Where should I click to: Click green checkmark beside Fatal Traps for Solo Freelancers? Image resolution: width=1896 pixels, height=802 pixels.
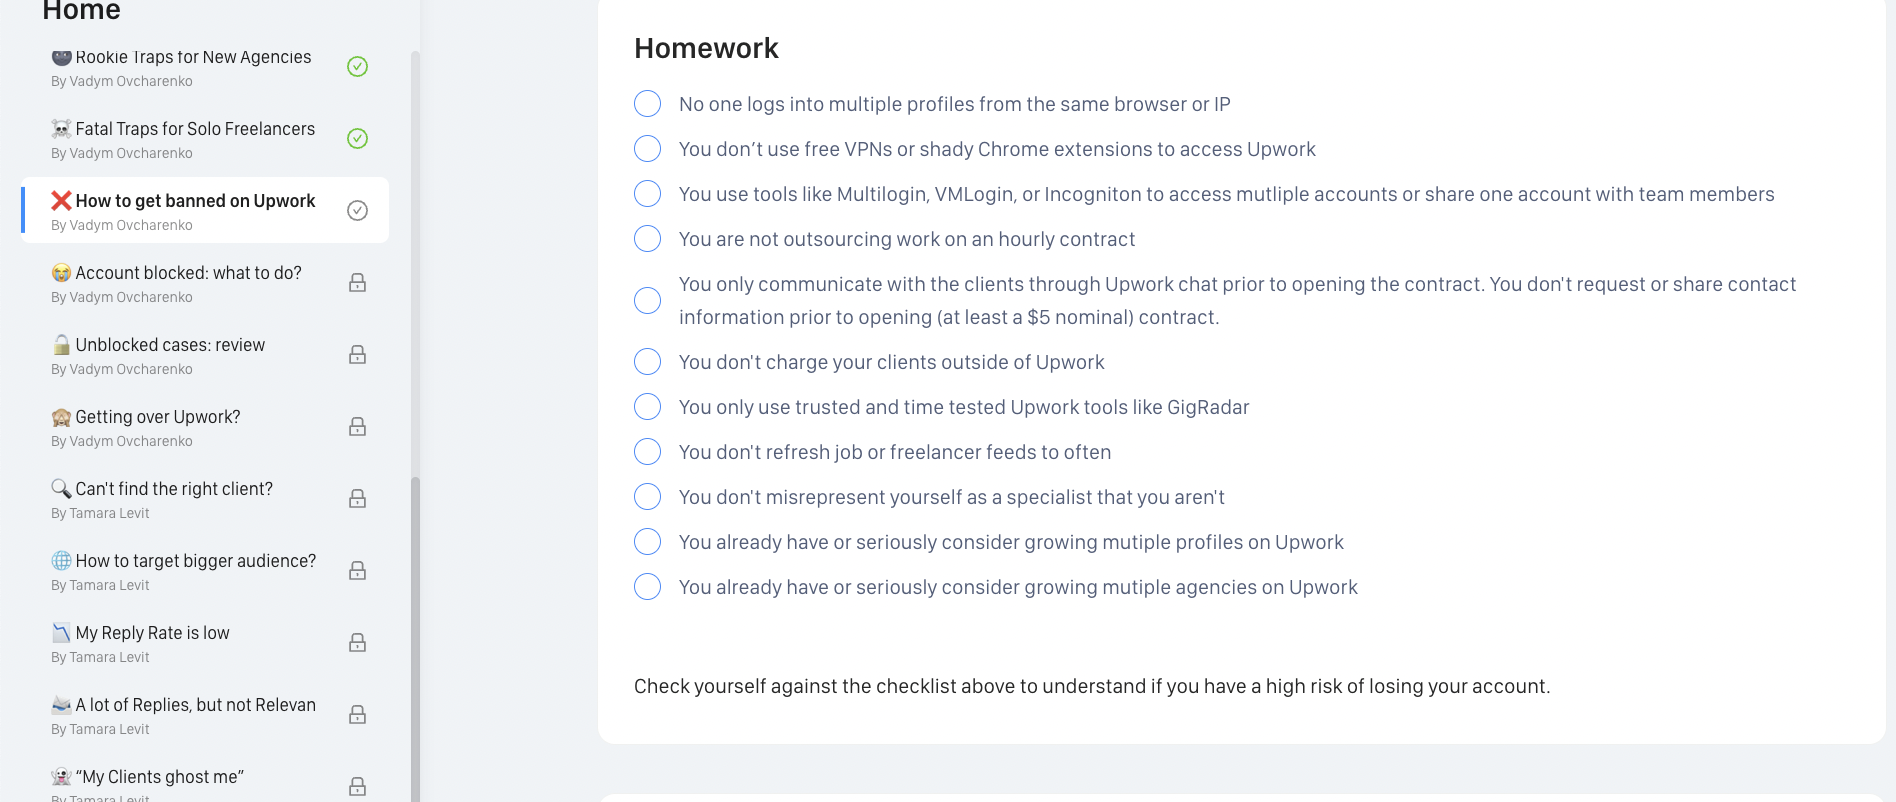pyautogui.click(x=357, y=138)
